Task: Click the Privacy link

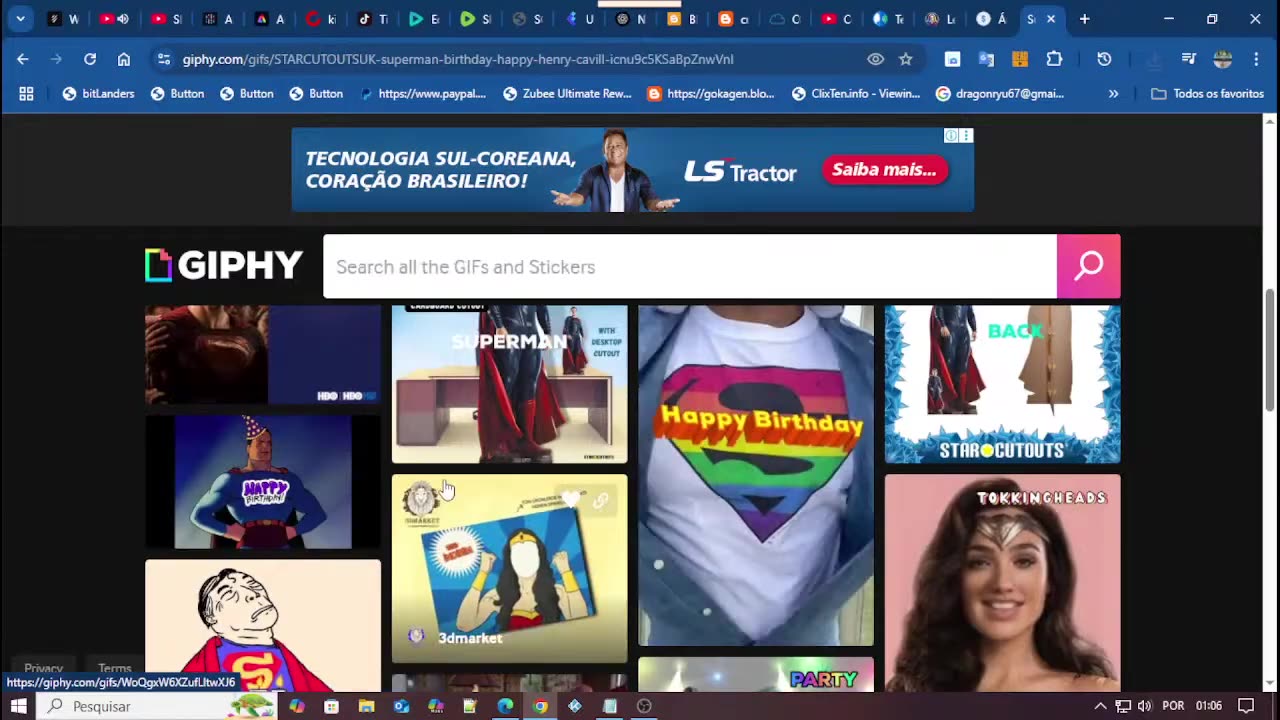Action: pos(43,668)
